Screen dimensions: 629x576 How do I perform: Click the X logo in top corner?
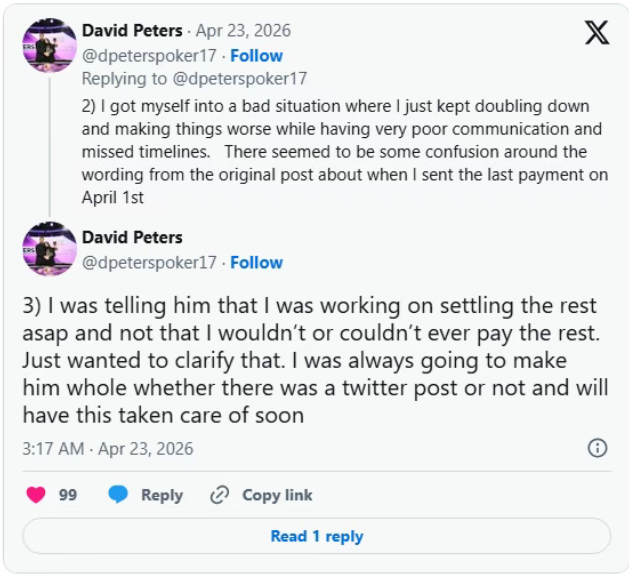click(x=596, y=32)
